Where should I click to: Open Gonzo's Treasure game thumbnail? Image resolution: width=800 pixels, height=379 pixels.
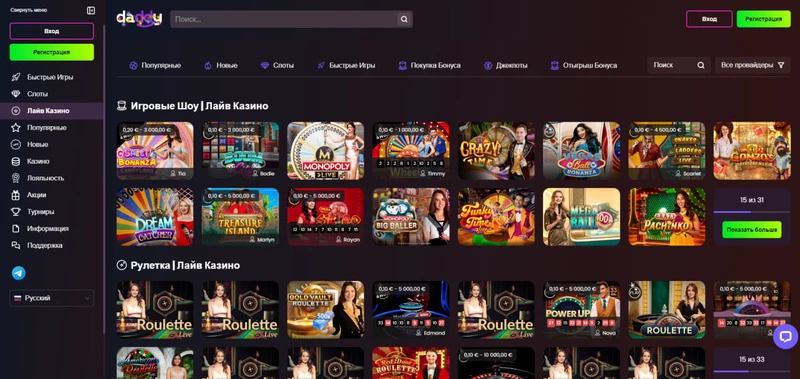coord(752,150)
